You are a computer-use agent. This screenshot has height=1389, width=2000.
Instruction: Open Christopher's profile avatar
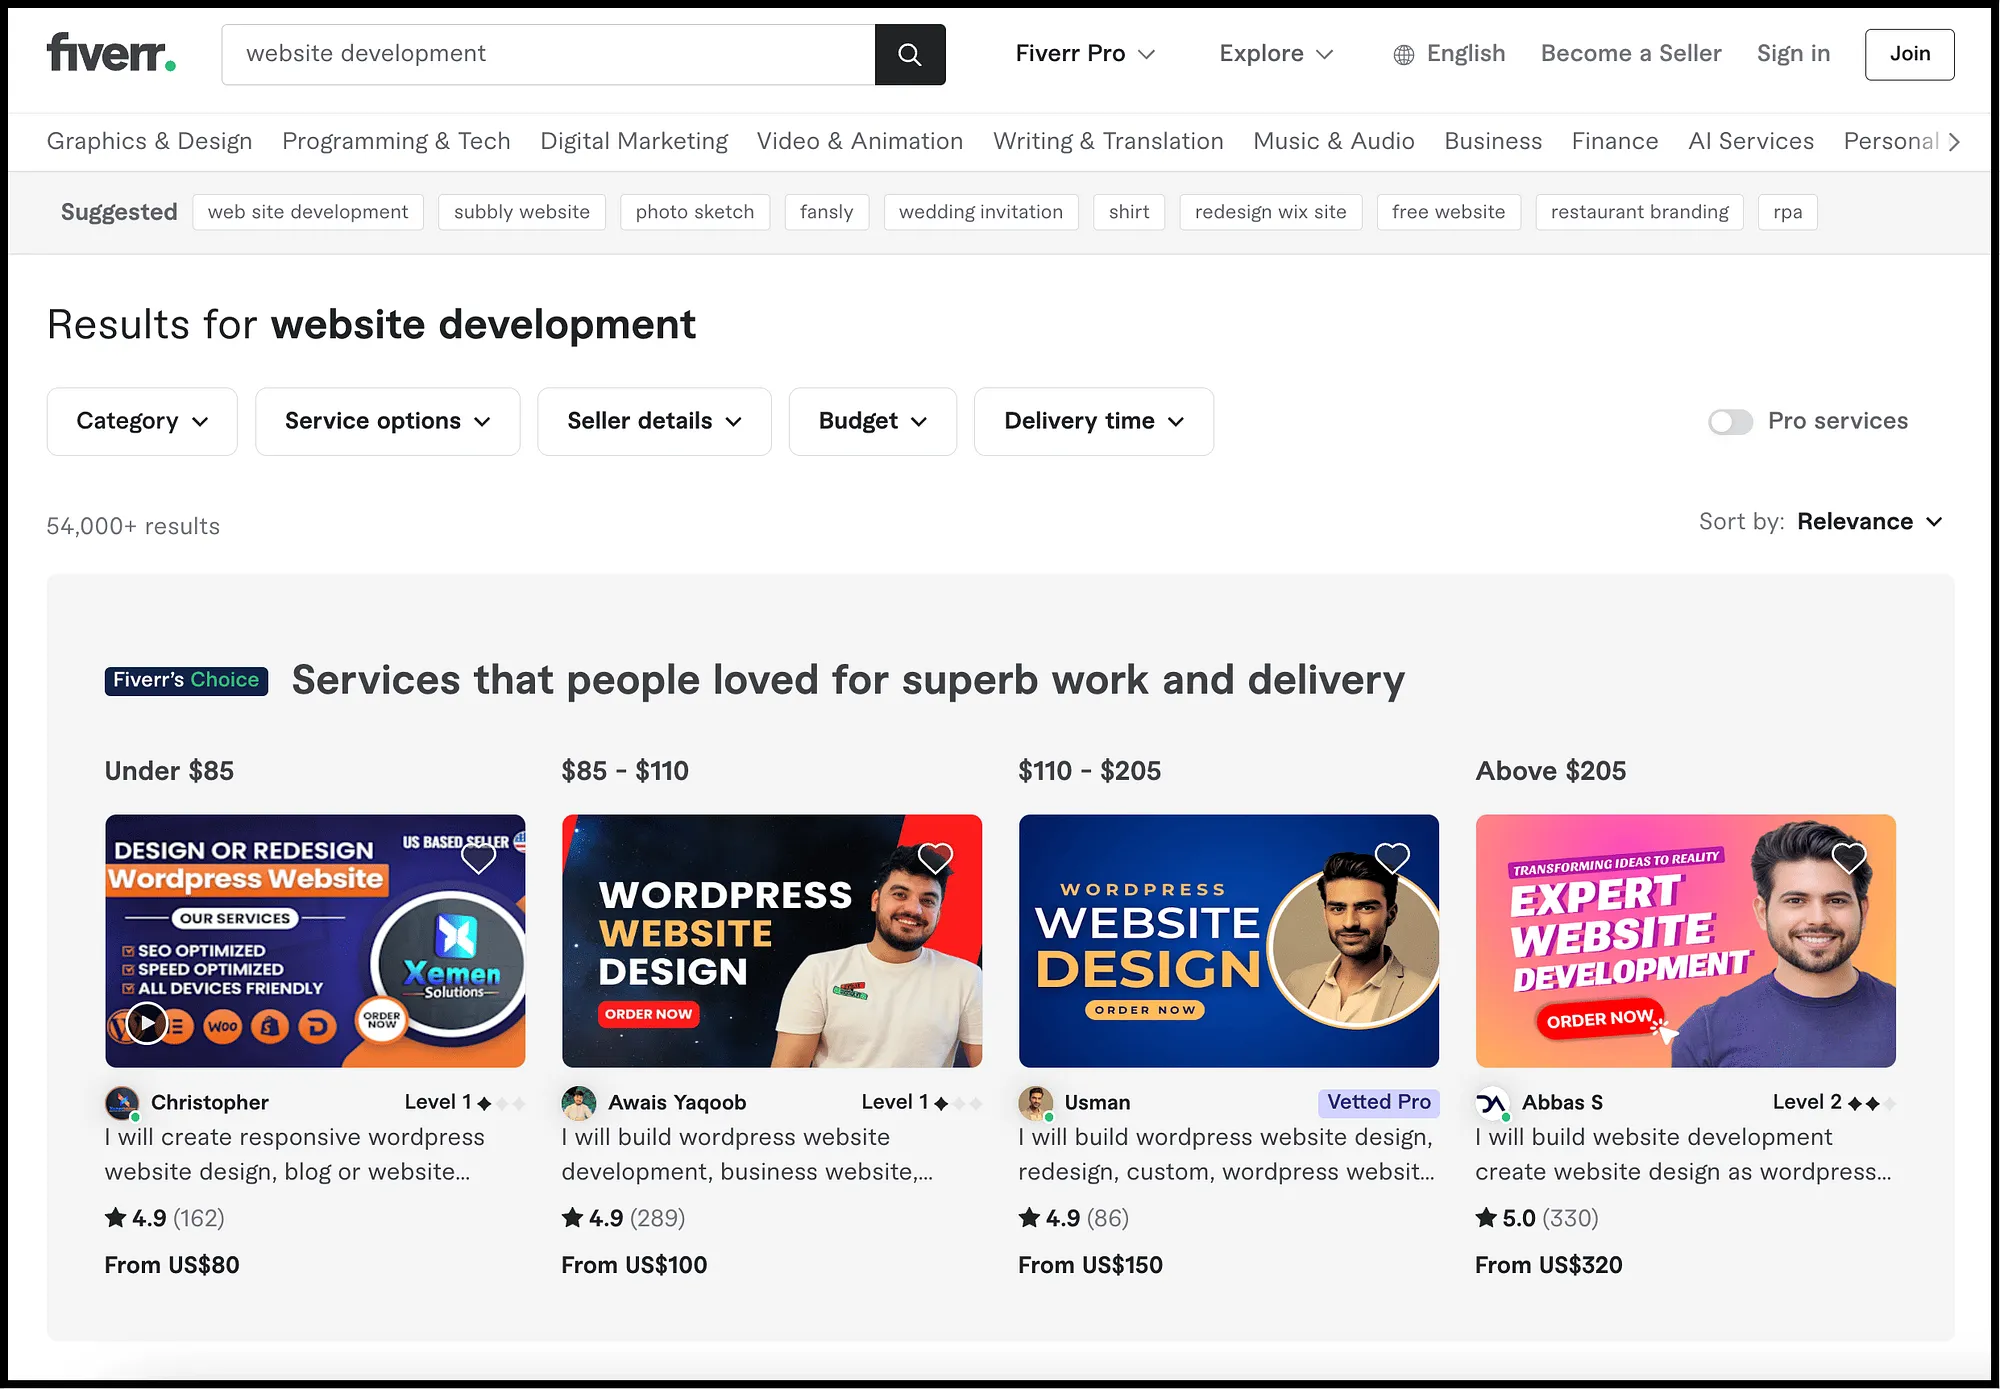coord(122,1103)
